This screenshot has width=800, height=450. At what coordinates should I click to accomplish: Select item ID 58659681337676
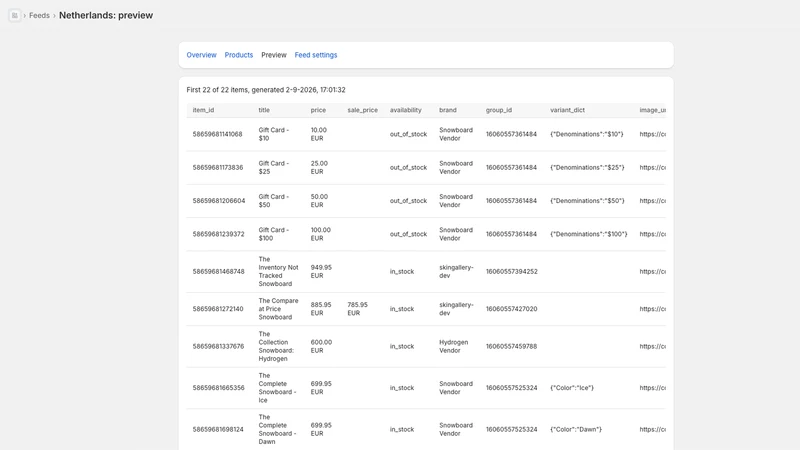[x=218, y=346]
